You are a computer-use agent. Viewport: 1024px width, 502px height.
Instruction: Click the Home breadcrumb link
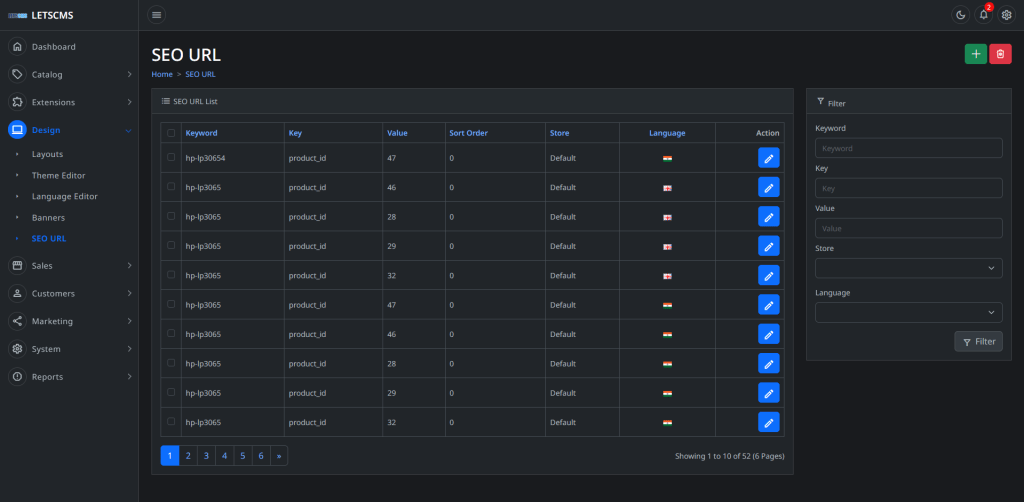pyautogui.click(x=162, y=74)
